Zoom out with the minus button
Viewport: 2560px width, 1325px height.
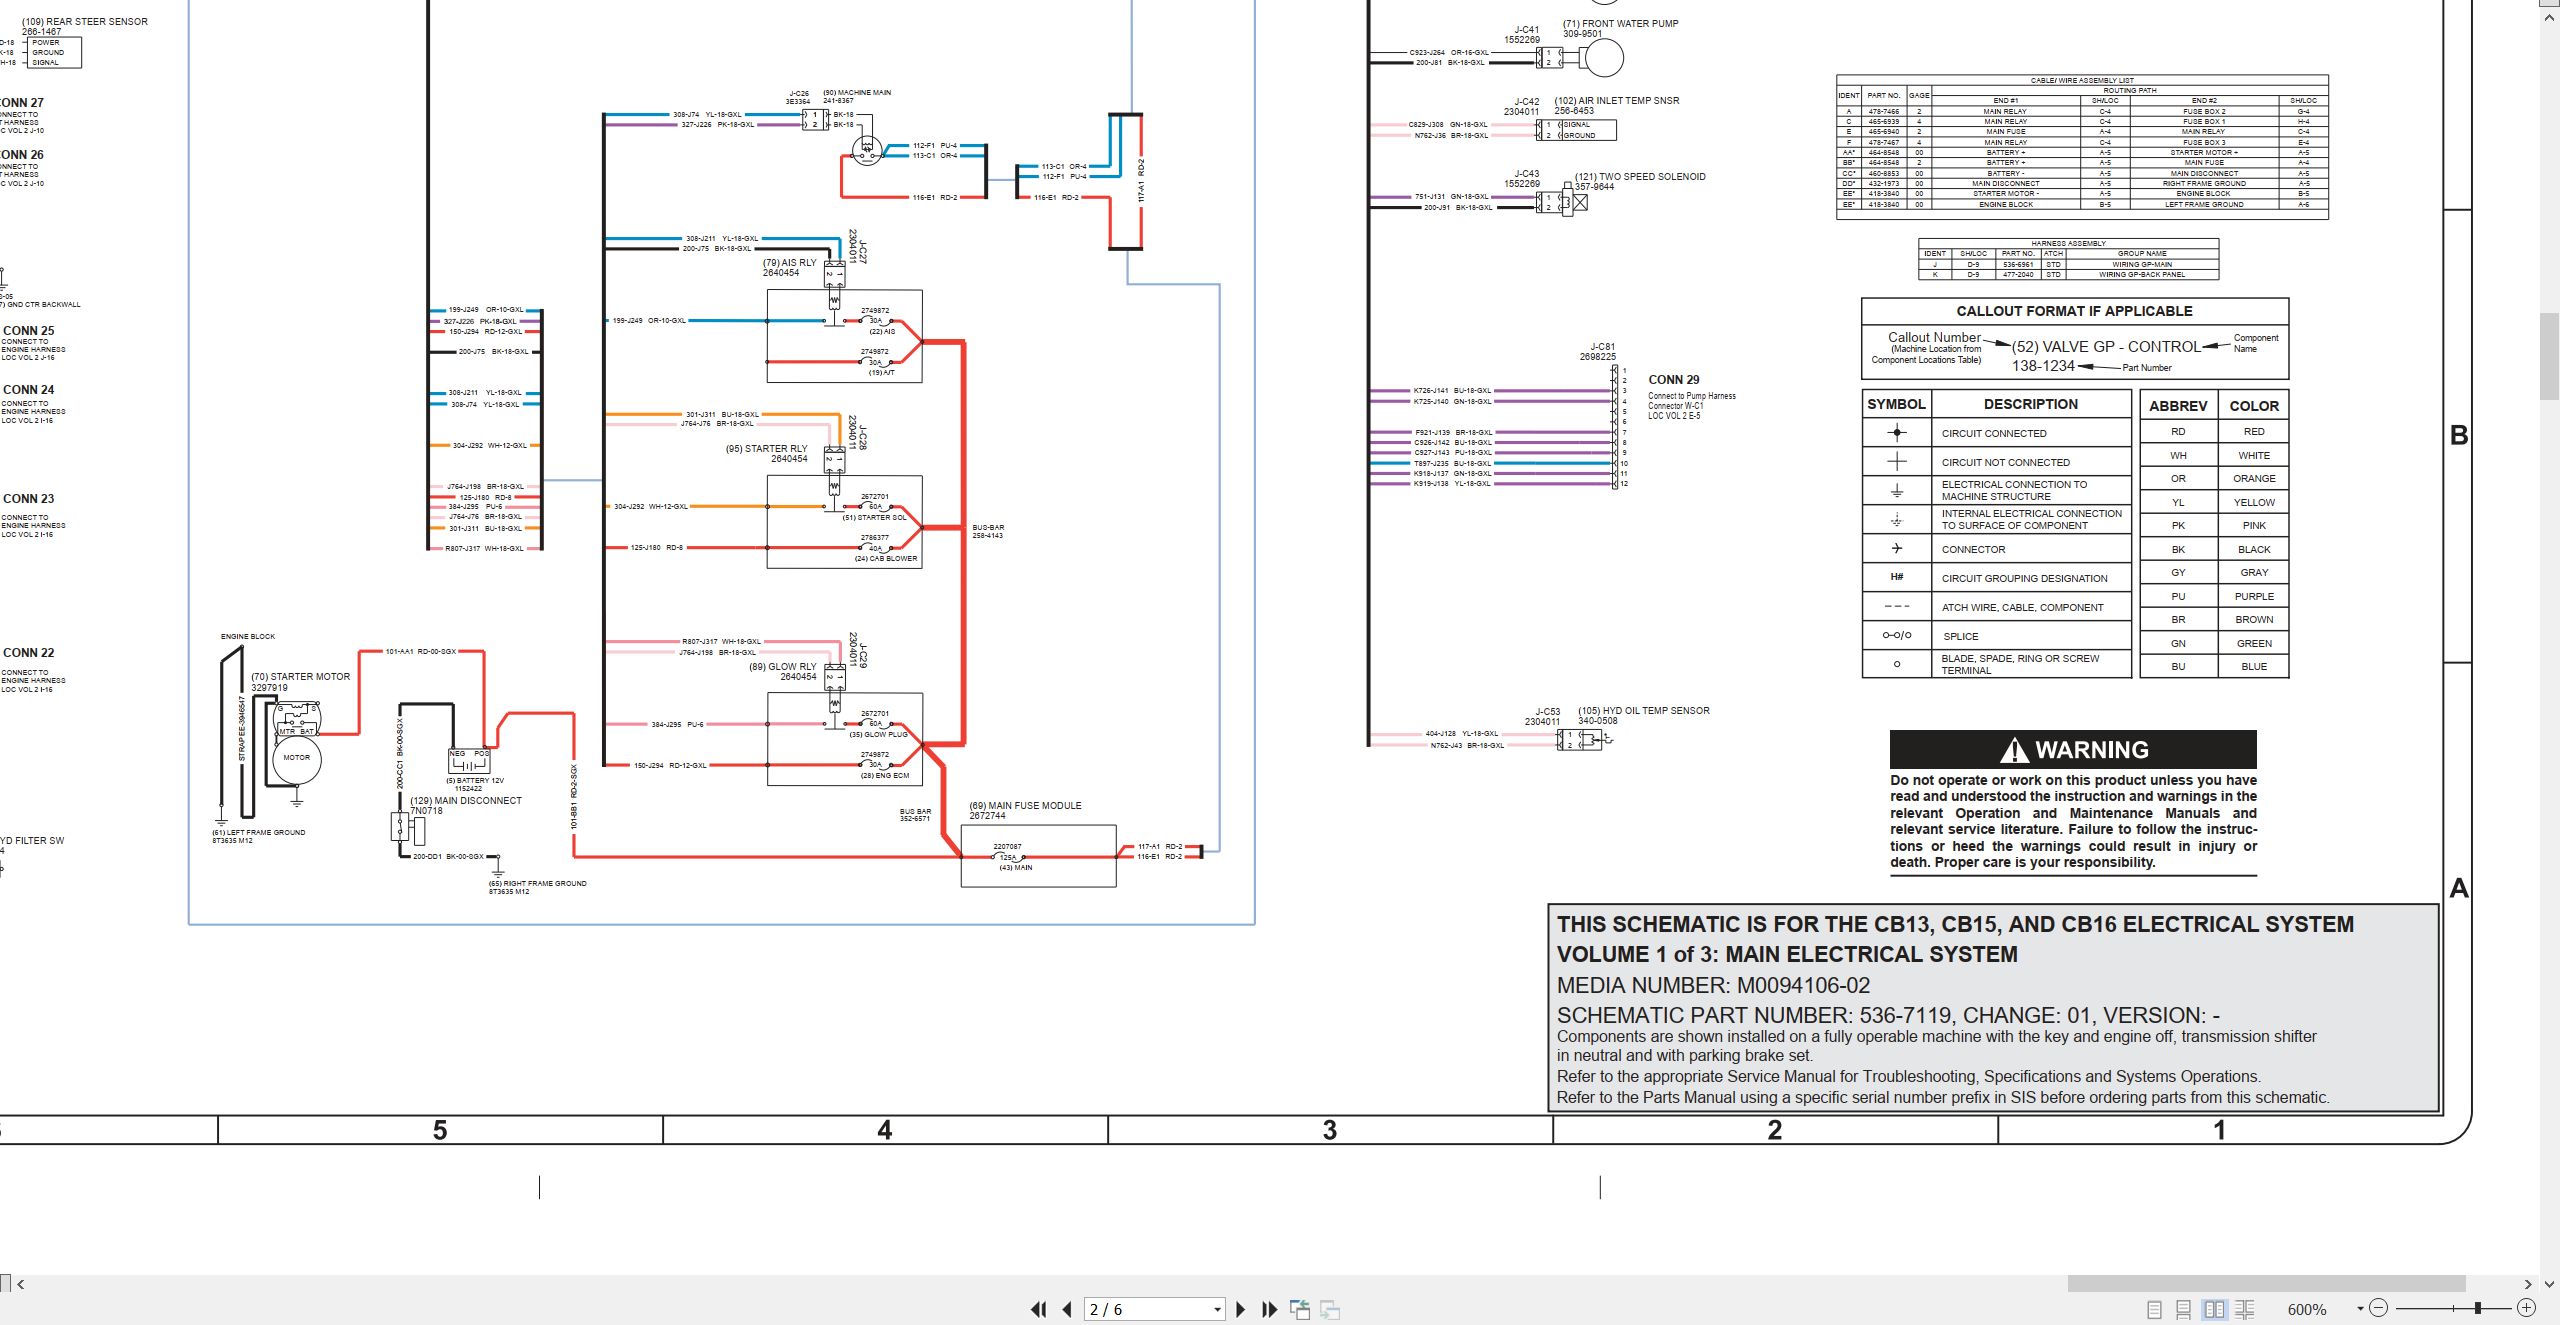tap(2378, 1308)
